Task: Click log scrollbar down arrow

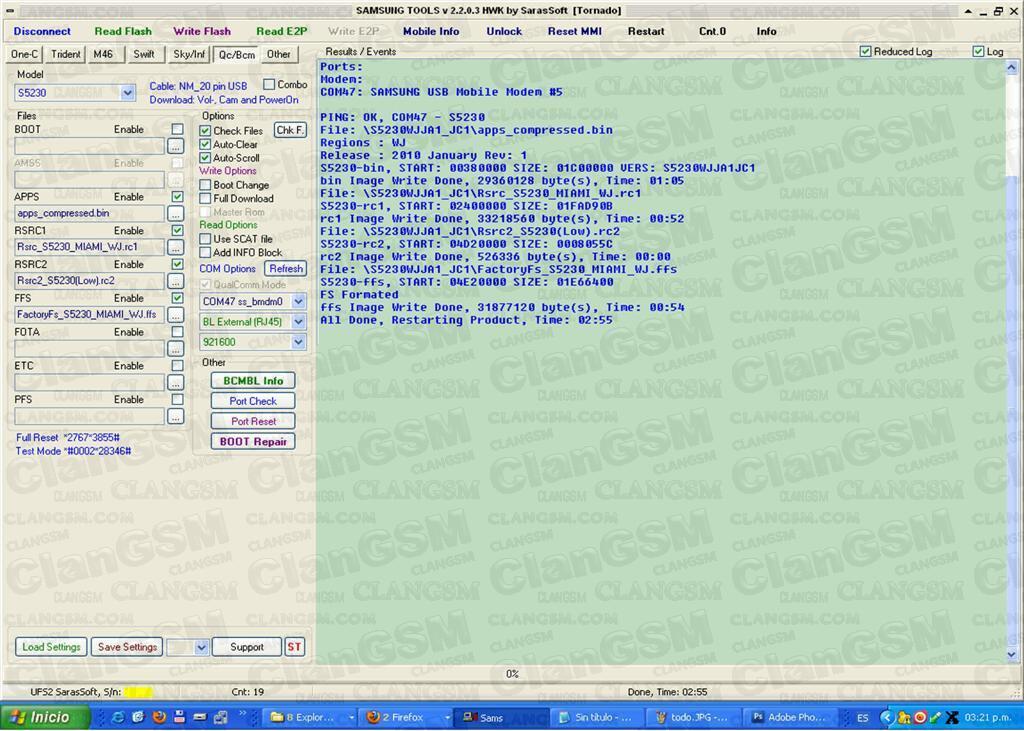Action: pyautogui.click(x=1011, y=654)
